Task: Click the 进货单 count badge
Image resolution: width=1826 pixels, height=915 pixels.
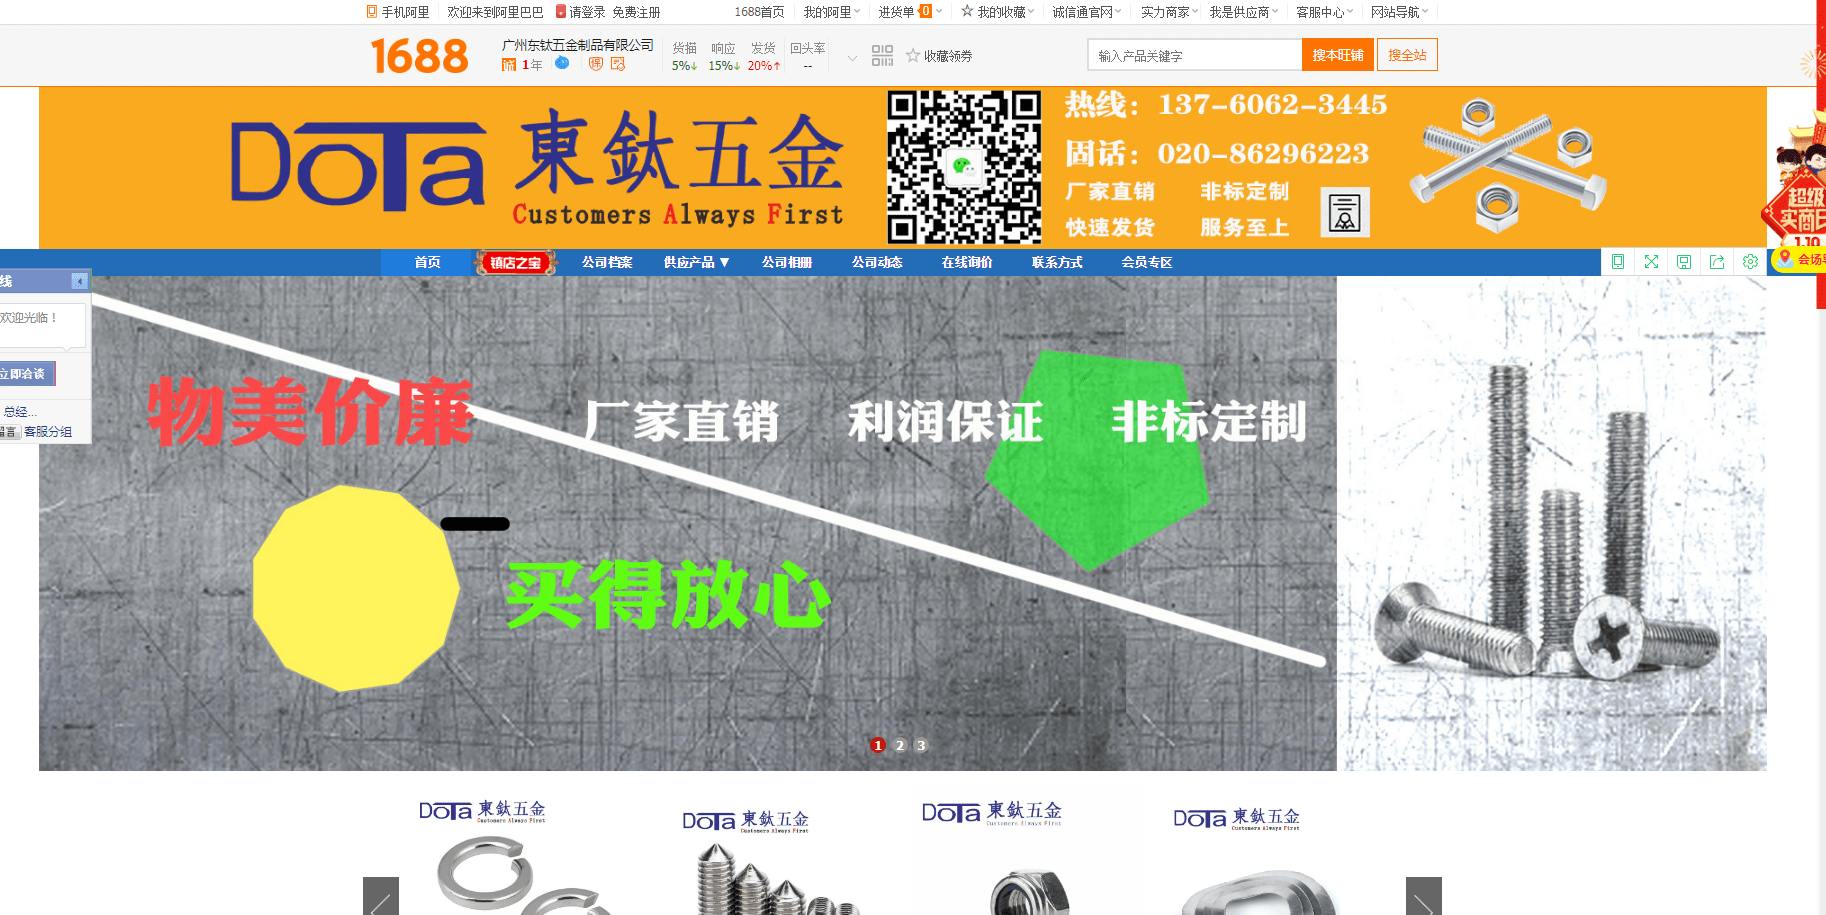Action: point(925,11)
